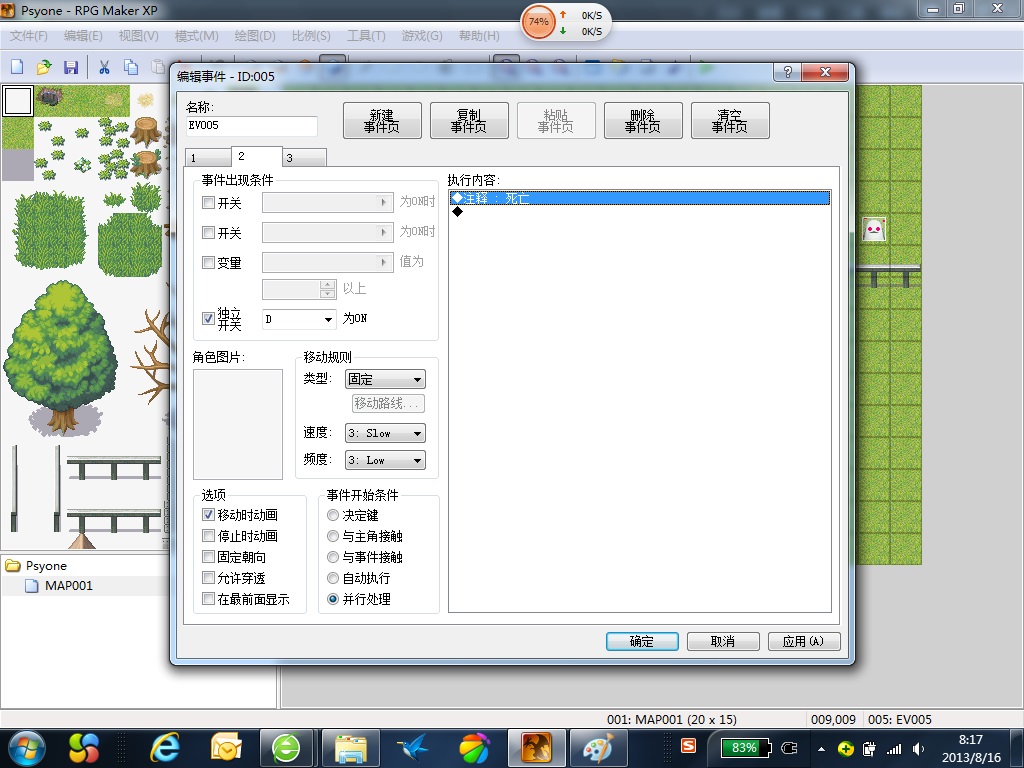Open the 独立开关 D dropdown
Viewport: 1024px width, 768px height.
pos(299,319)
